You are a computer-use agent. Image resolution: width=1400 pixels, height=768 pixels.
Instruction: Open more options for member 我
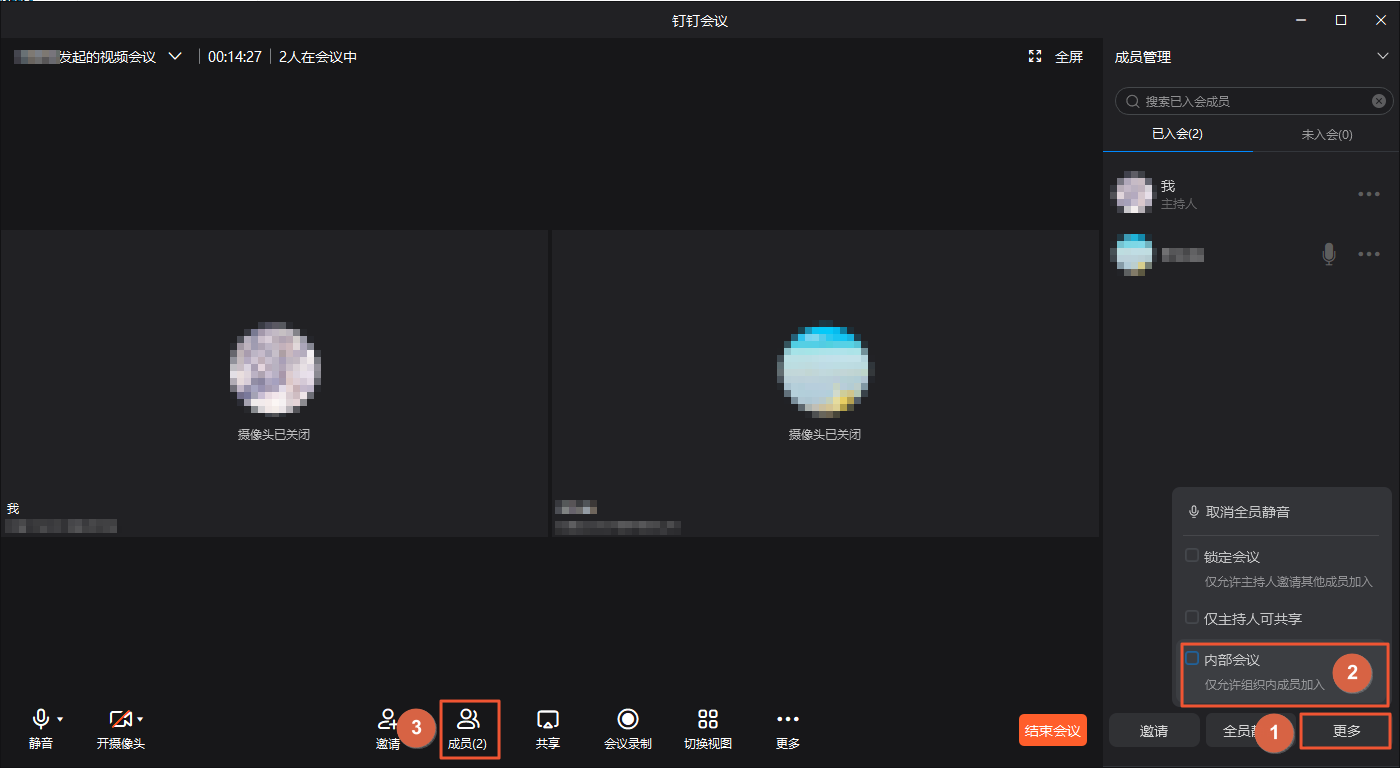[1369, 194]
